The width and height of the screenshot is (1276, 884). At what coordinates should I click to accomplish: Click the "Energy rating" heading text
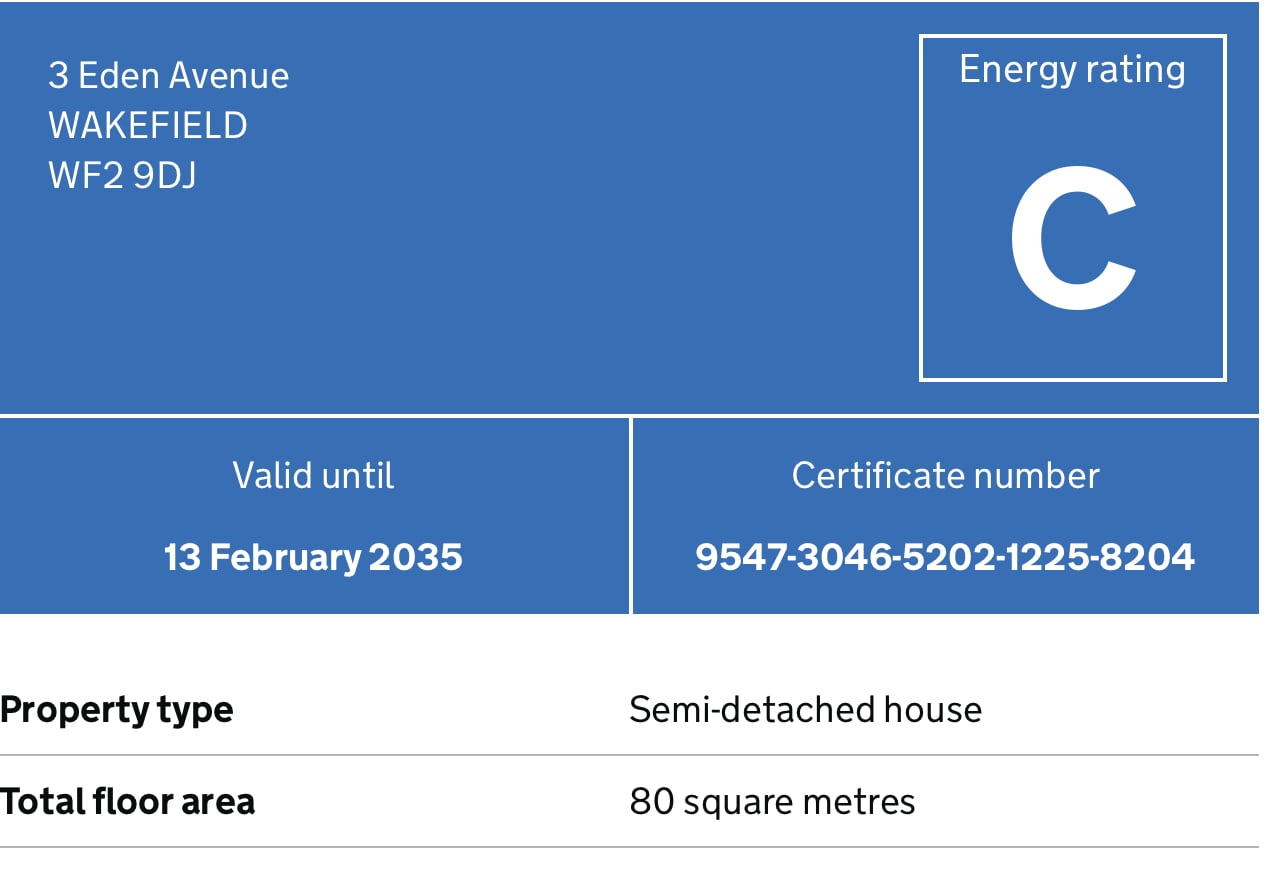click(x=1072, y=69)
